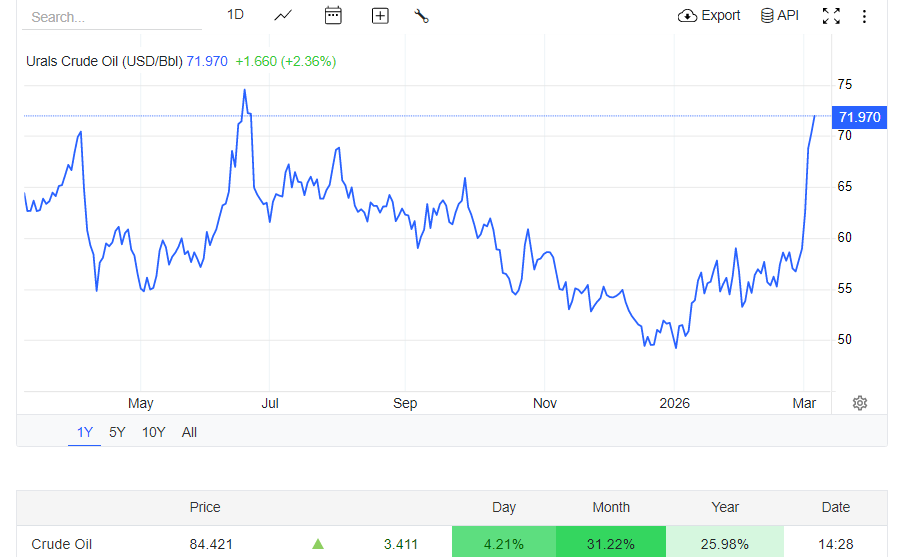The width and height of the screenshot is (912, 557).
Task: Switch to the 1Y time range
Action: coord(85,432)
